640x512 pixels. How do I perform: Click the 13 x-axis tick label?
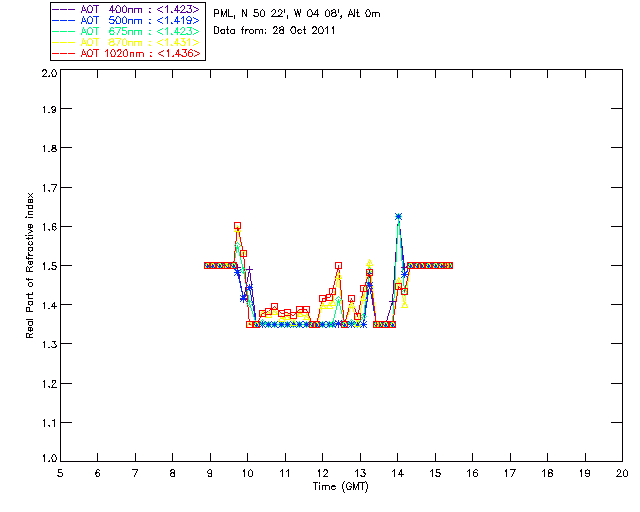(360, 473)
